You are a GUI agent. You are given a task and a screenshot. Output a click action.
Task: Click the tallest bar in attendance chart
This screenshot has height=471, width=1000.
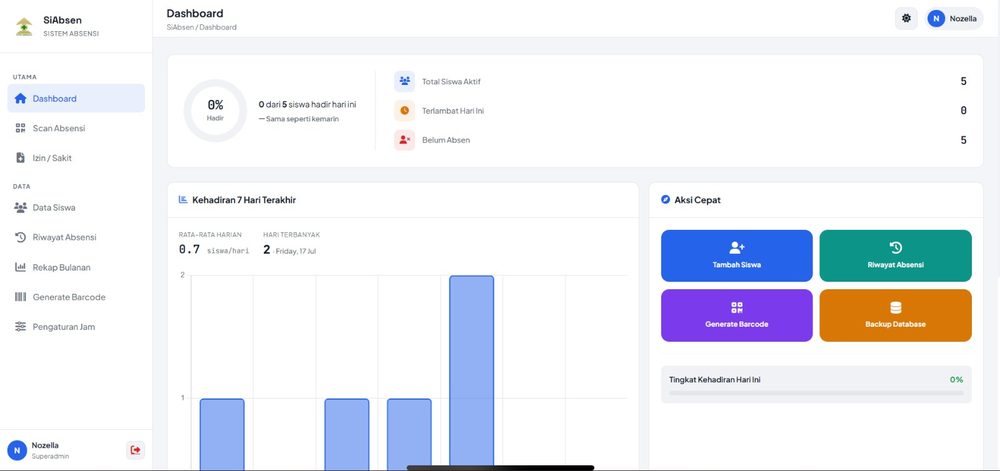click(471, 371)
